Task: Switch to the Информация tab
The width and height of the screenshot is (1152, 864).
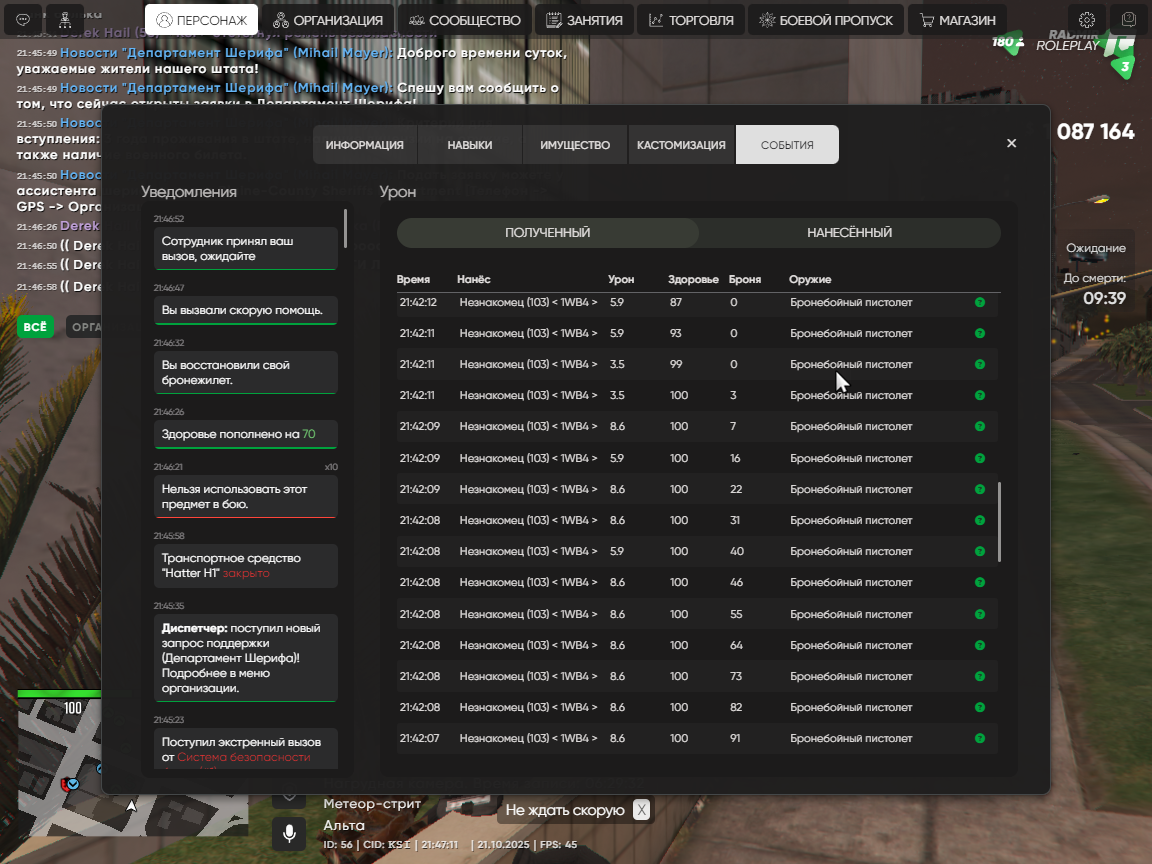Action: [x=364, y=145]
